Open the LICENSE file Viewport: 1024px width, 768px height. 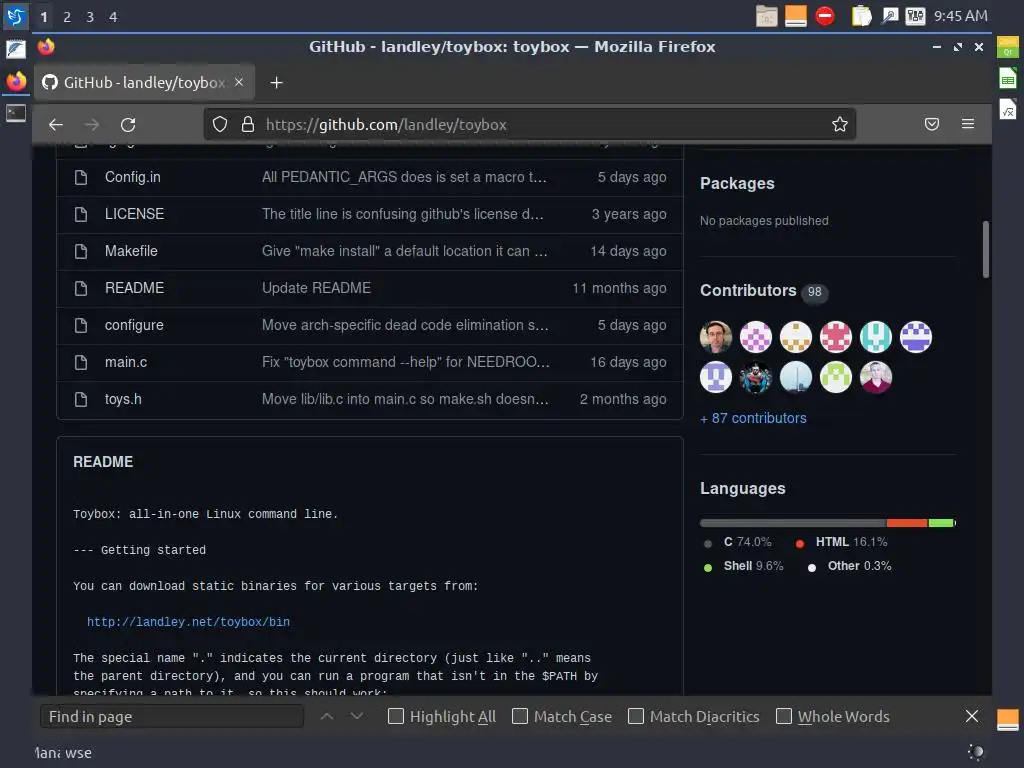[135, 214]
